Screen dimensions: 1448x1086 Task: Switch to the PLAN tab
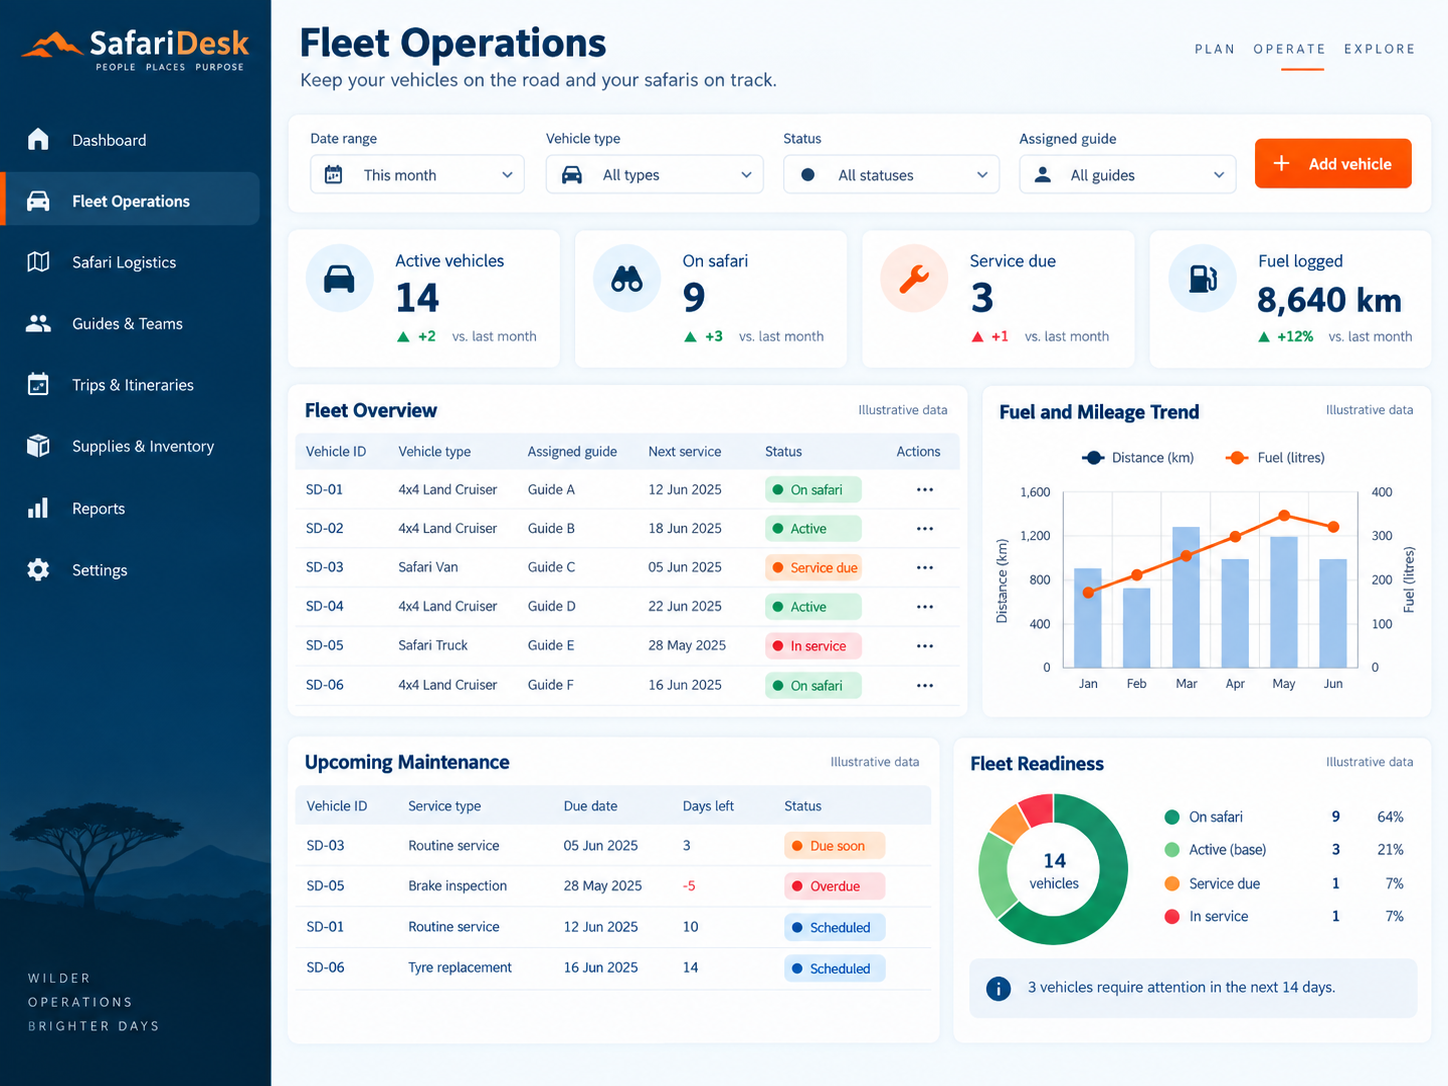1215,49
